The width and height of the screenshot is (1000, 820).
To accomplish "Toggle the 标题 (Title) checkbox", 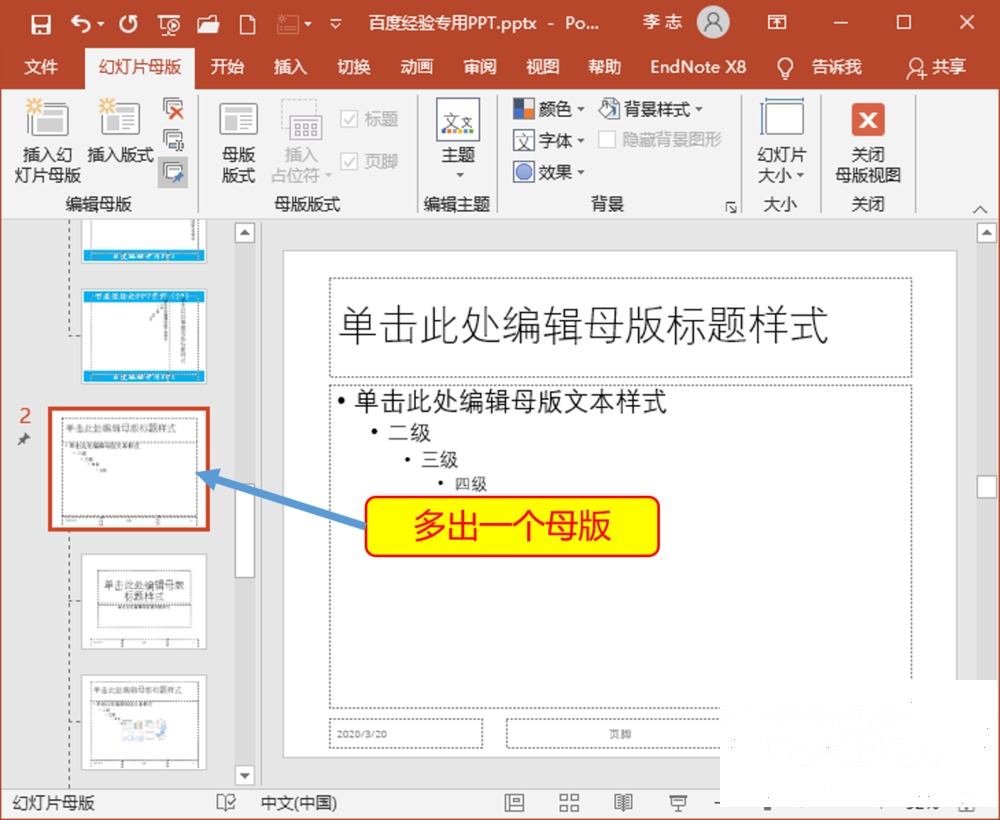I will [x=349, y=119].
